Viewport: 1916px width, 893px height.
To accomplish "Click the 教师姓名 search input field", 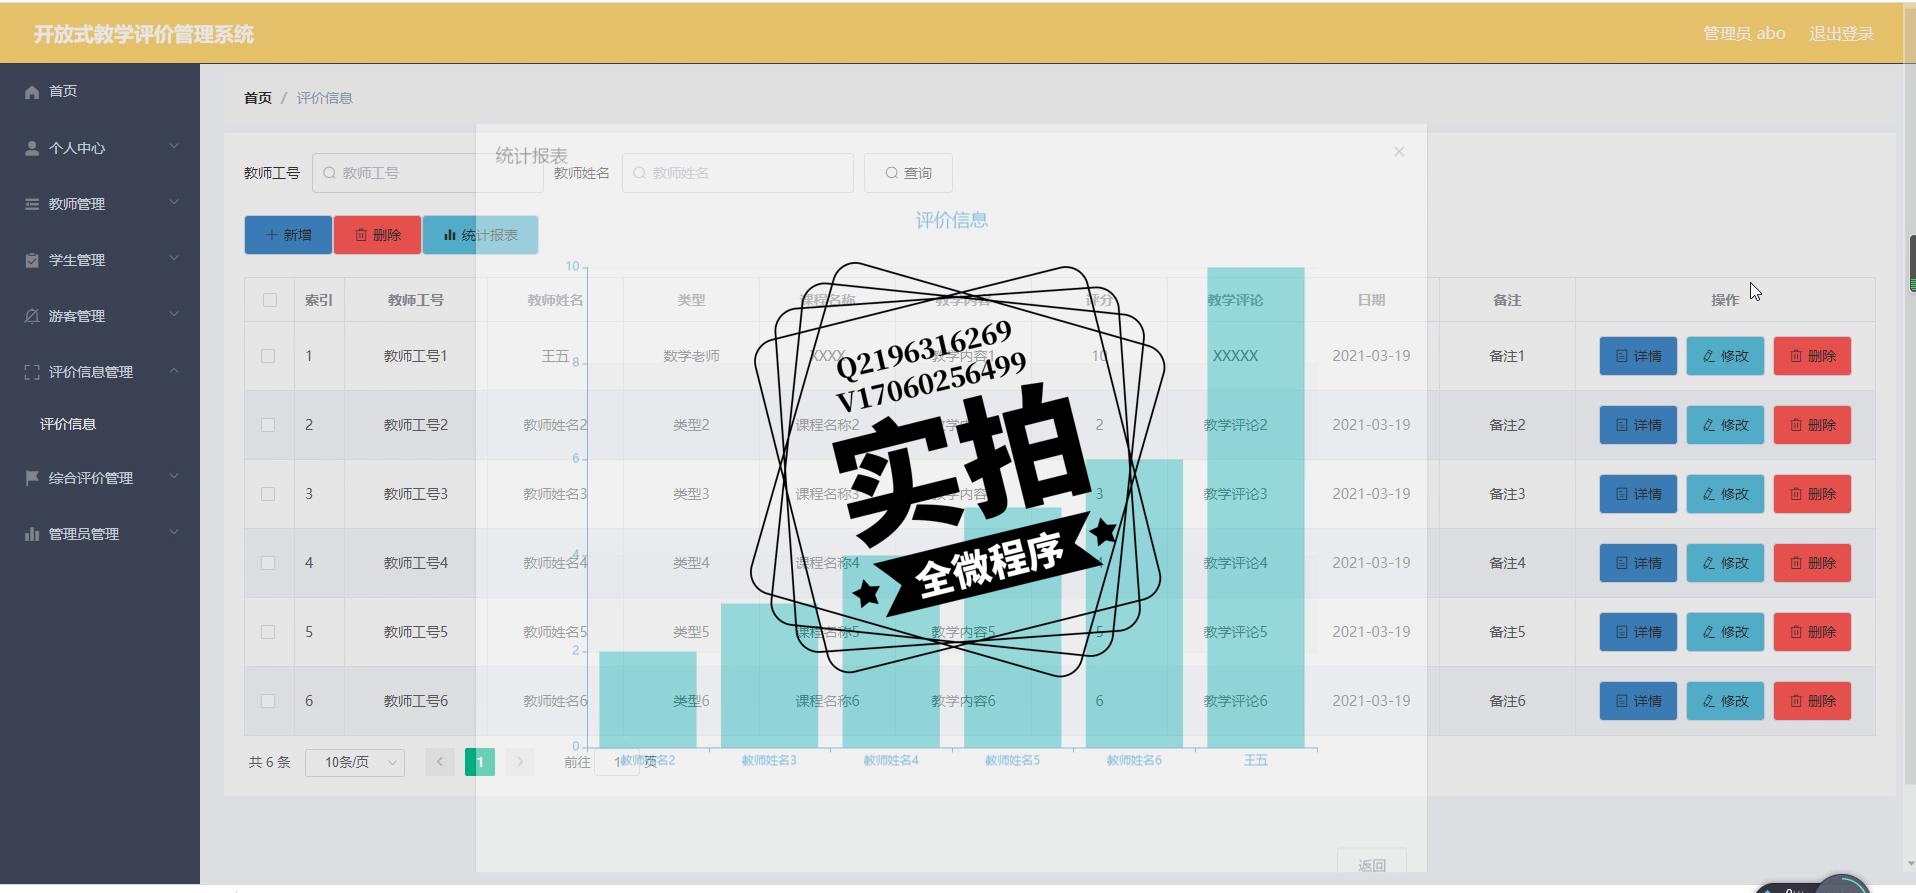I will pyautogui.click(x=738, y=173).
